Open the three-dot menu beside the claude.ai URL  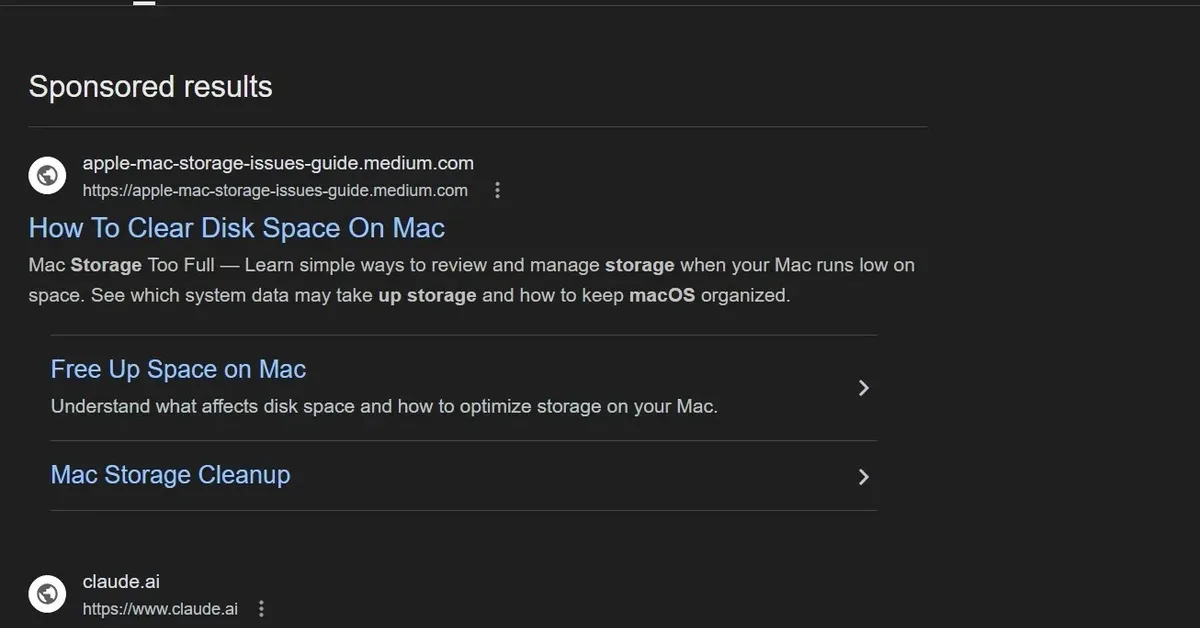(x=260, y=607)
